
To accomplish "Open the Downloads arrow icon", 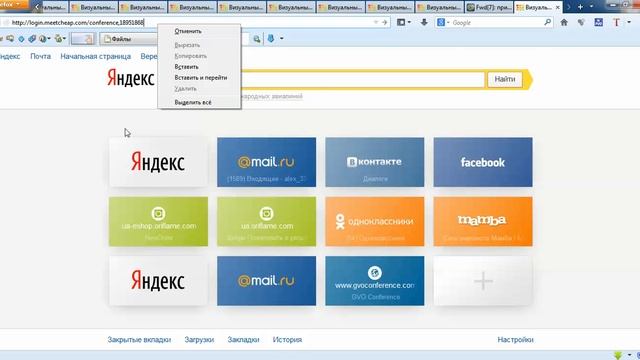I will tap(424, 22).
